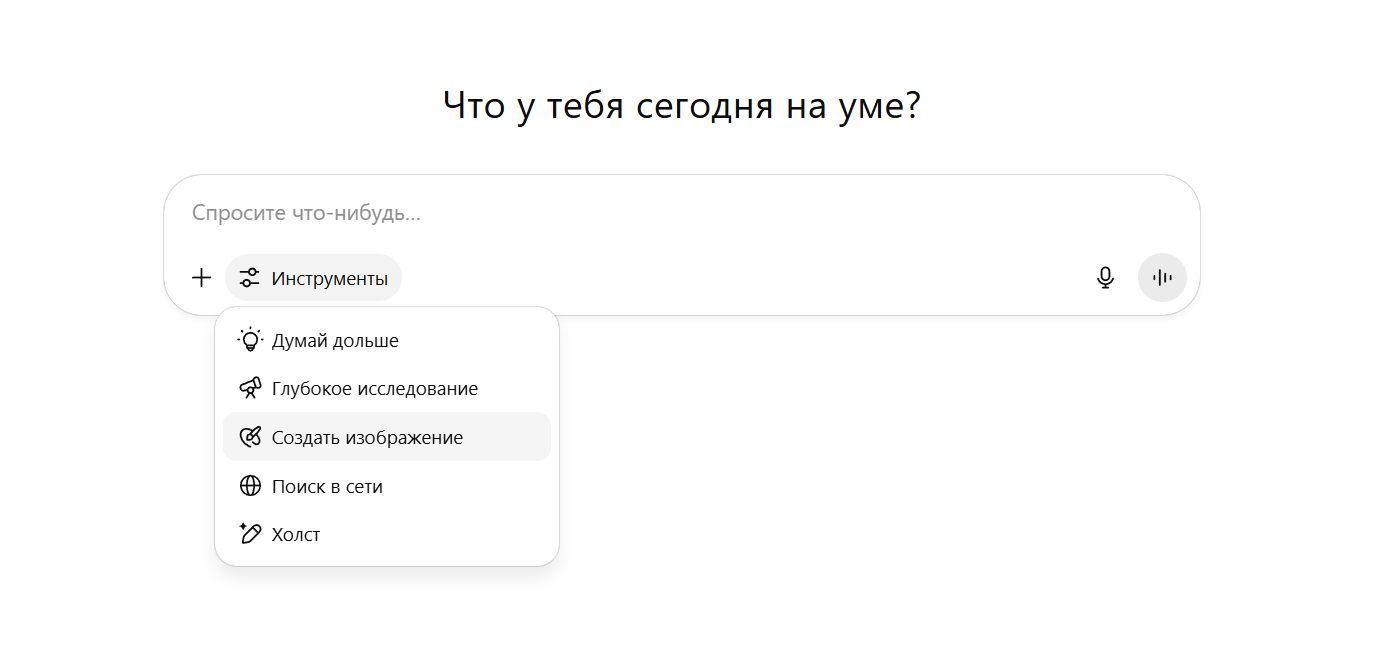
Task: Click the plus attachment icon
Action: coord(202,278)
